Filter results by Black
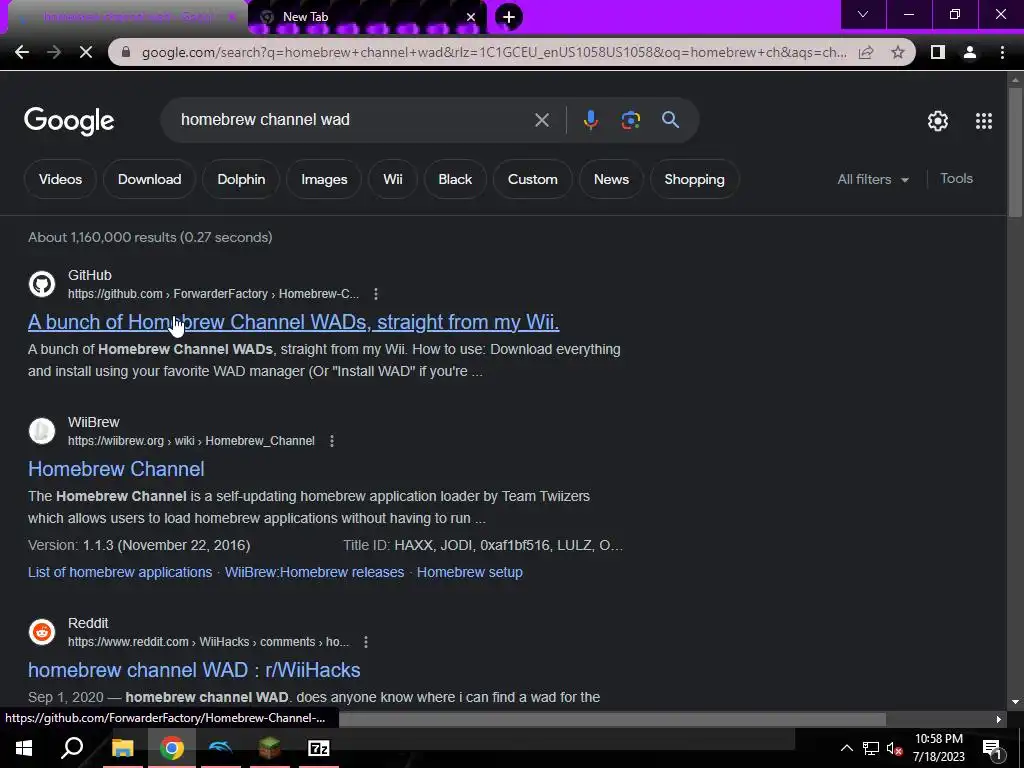Image resolution: width=1024 pixels, height=768 pixels. pyautogui.click(x=455, y=180)
